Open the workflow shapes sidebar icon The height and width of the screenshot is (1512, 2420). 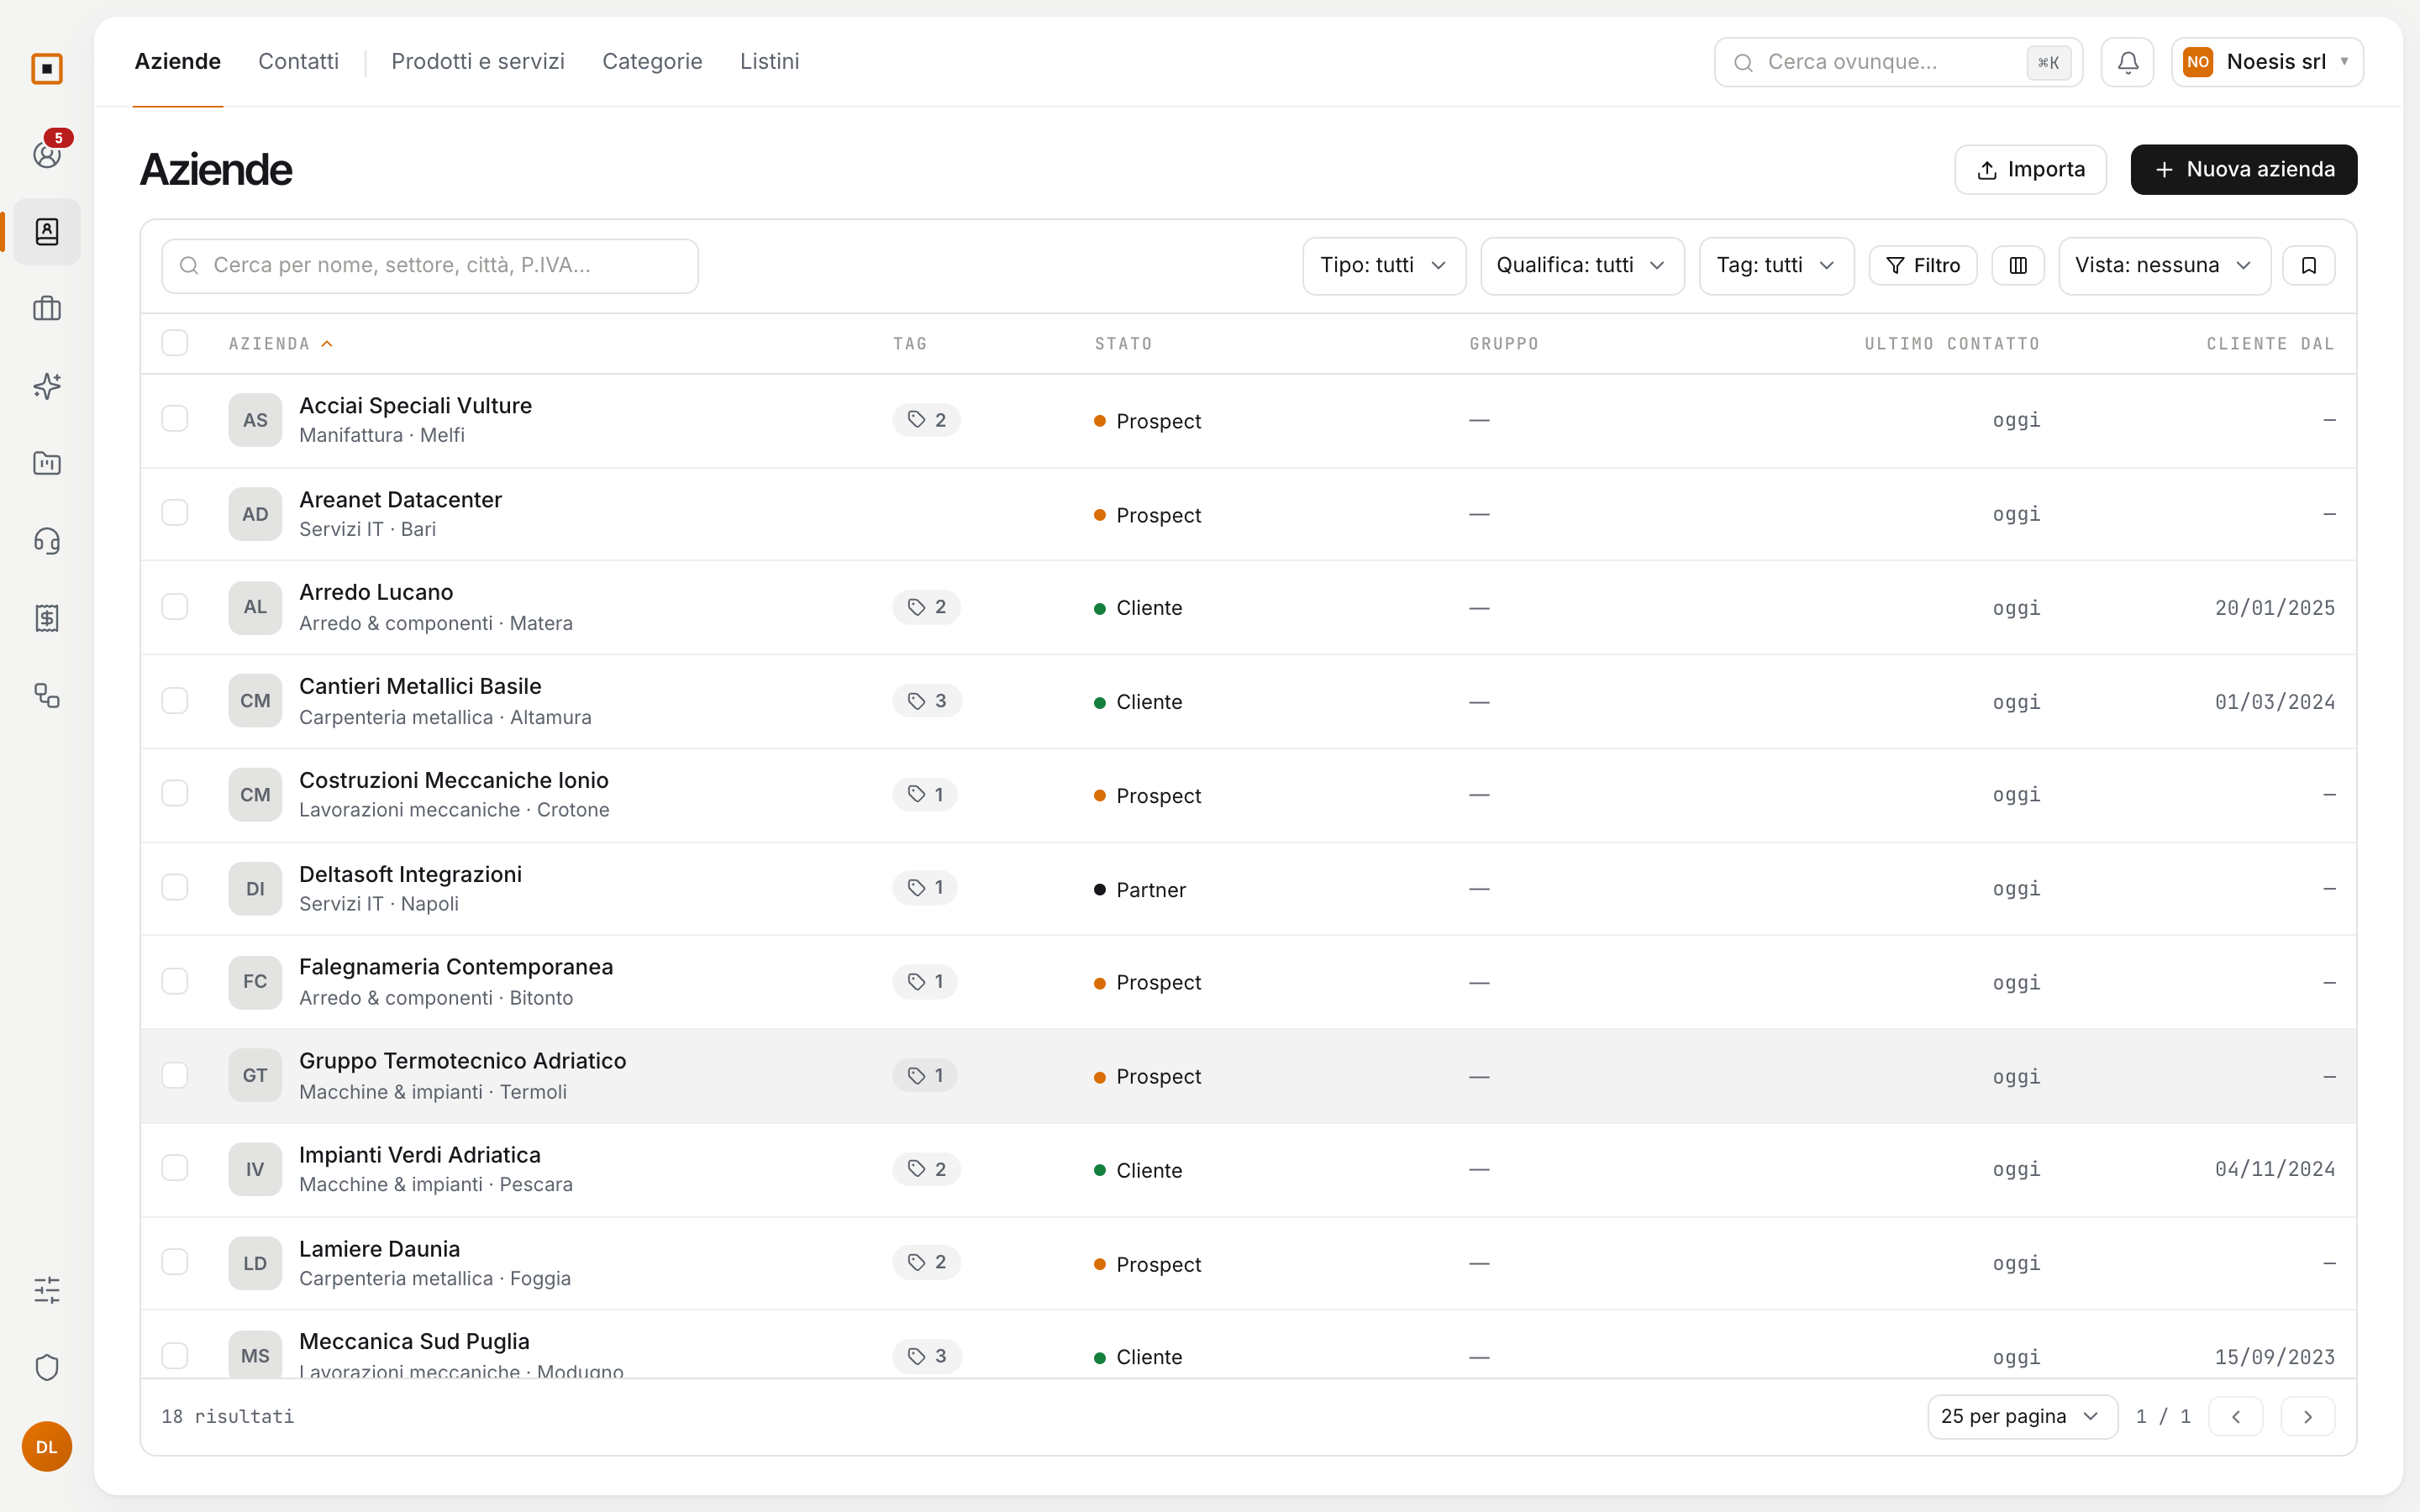click(x=47, y=695)
